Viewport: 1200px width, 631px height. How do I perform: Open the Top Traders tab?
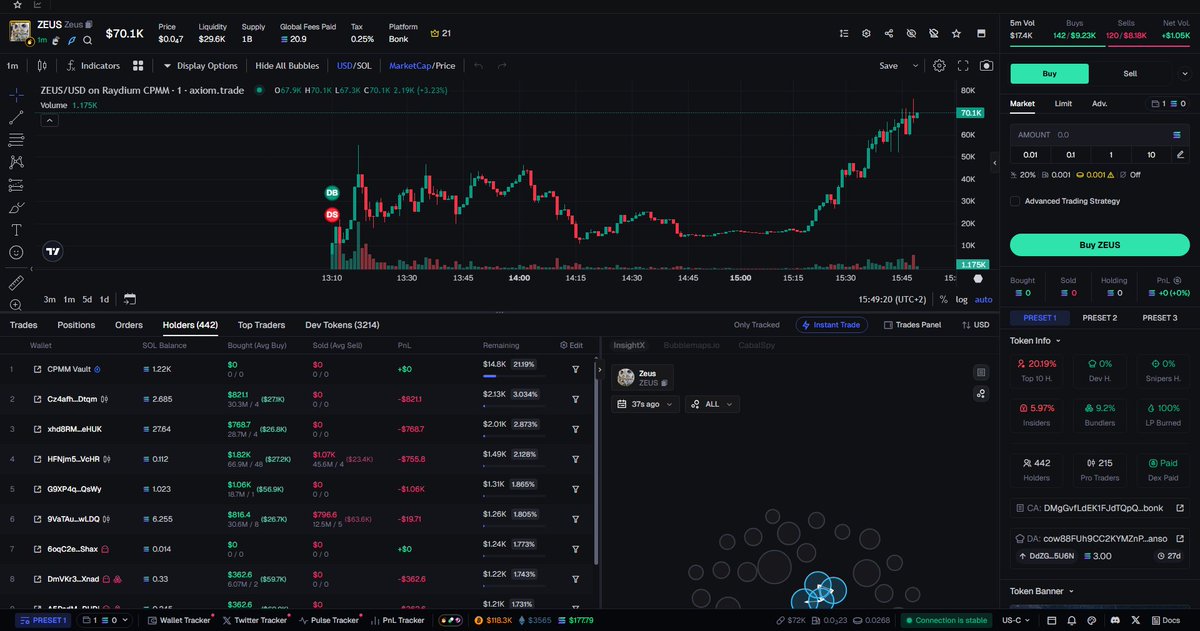[x=261, y=325]
